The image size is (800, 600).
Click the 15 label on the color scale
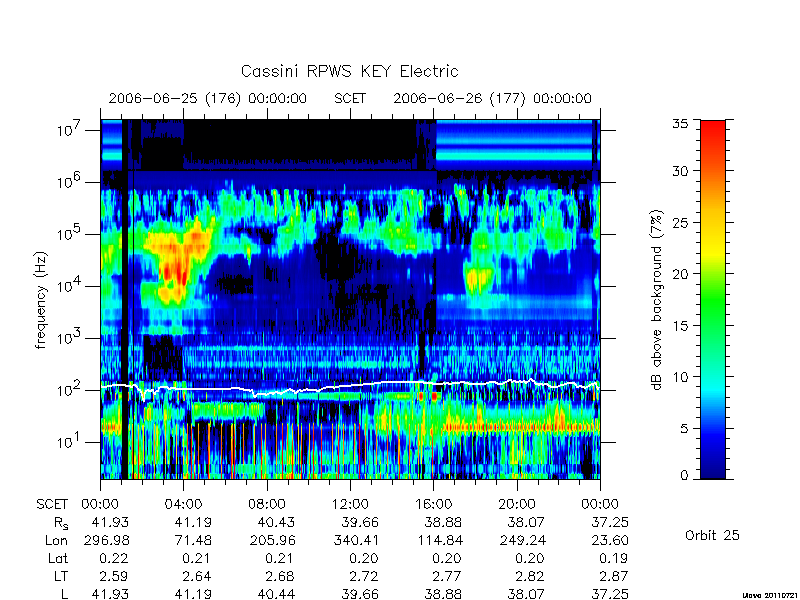pos(680,325)
